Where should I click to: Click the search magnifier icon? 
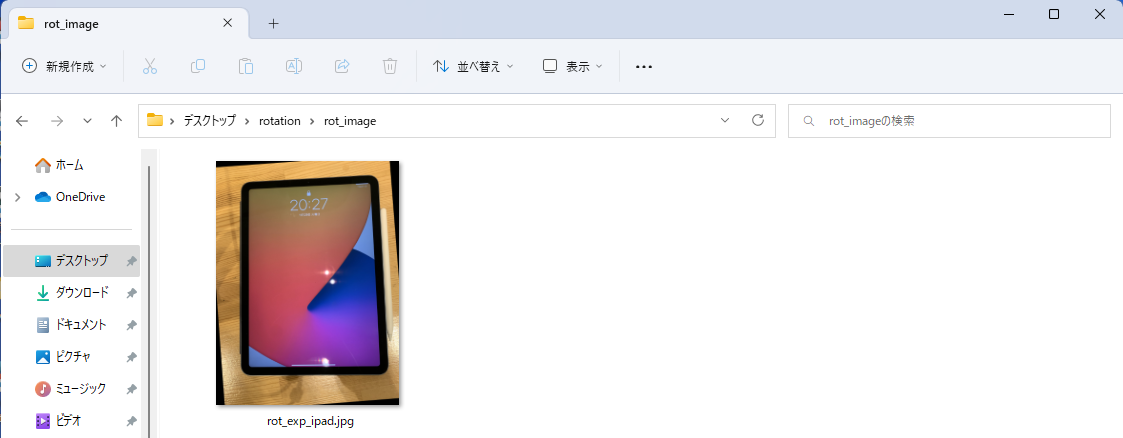tap(809, 121)
